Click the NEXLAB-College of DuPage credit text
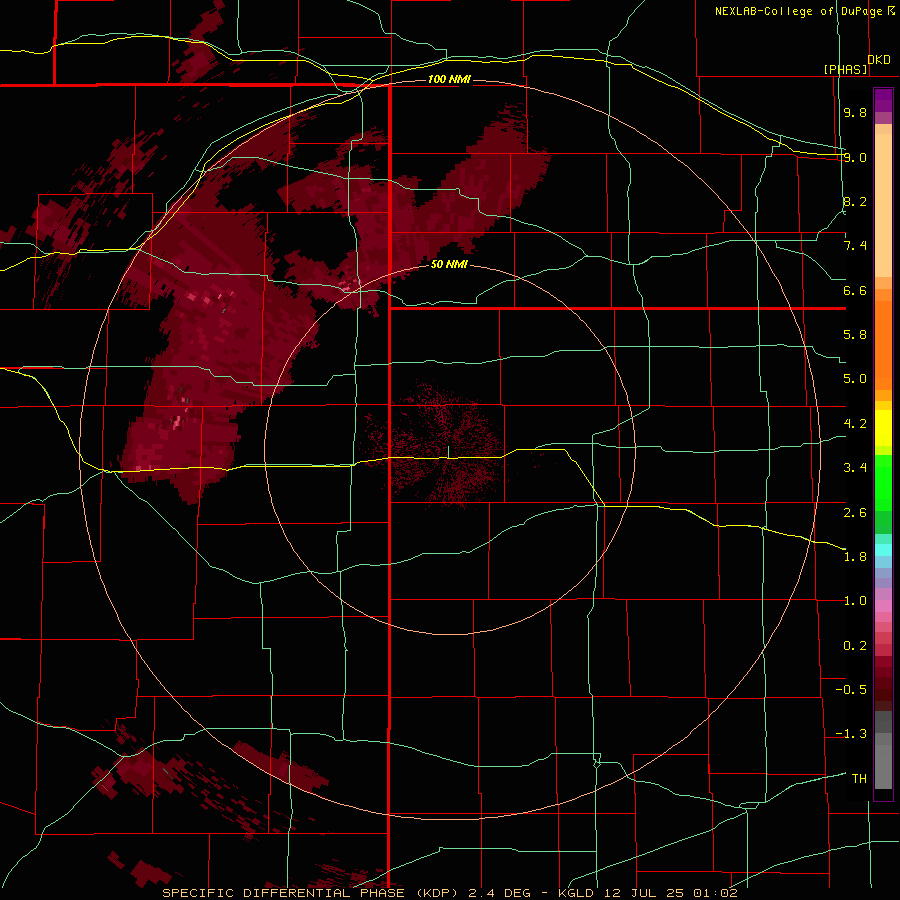 798,11
